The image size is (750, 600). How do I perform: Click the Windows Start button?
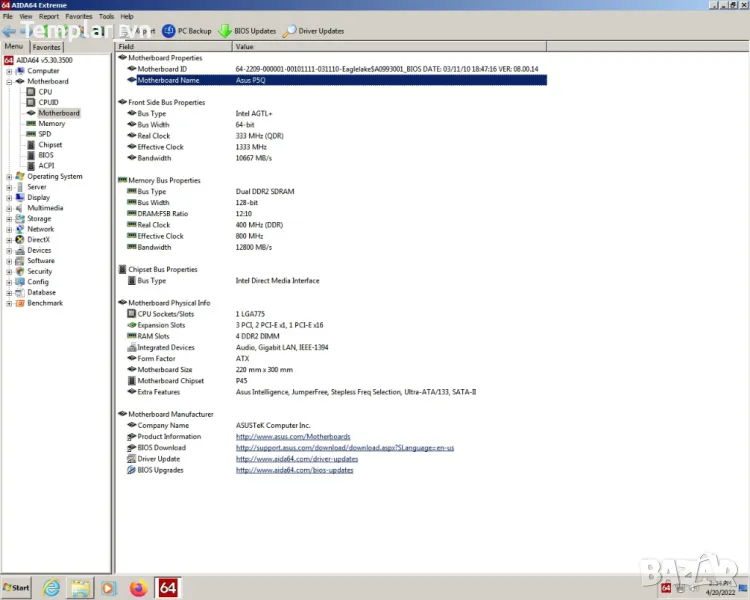[x=16, y=588]
